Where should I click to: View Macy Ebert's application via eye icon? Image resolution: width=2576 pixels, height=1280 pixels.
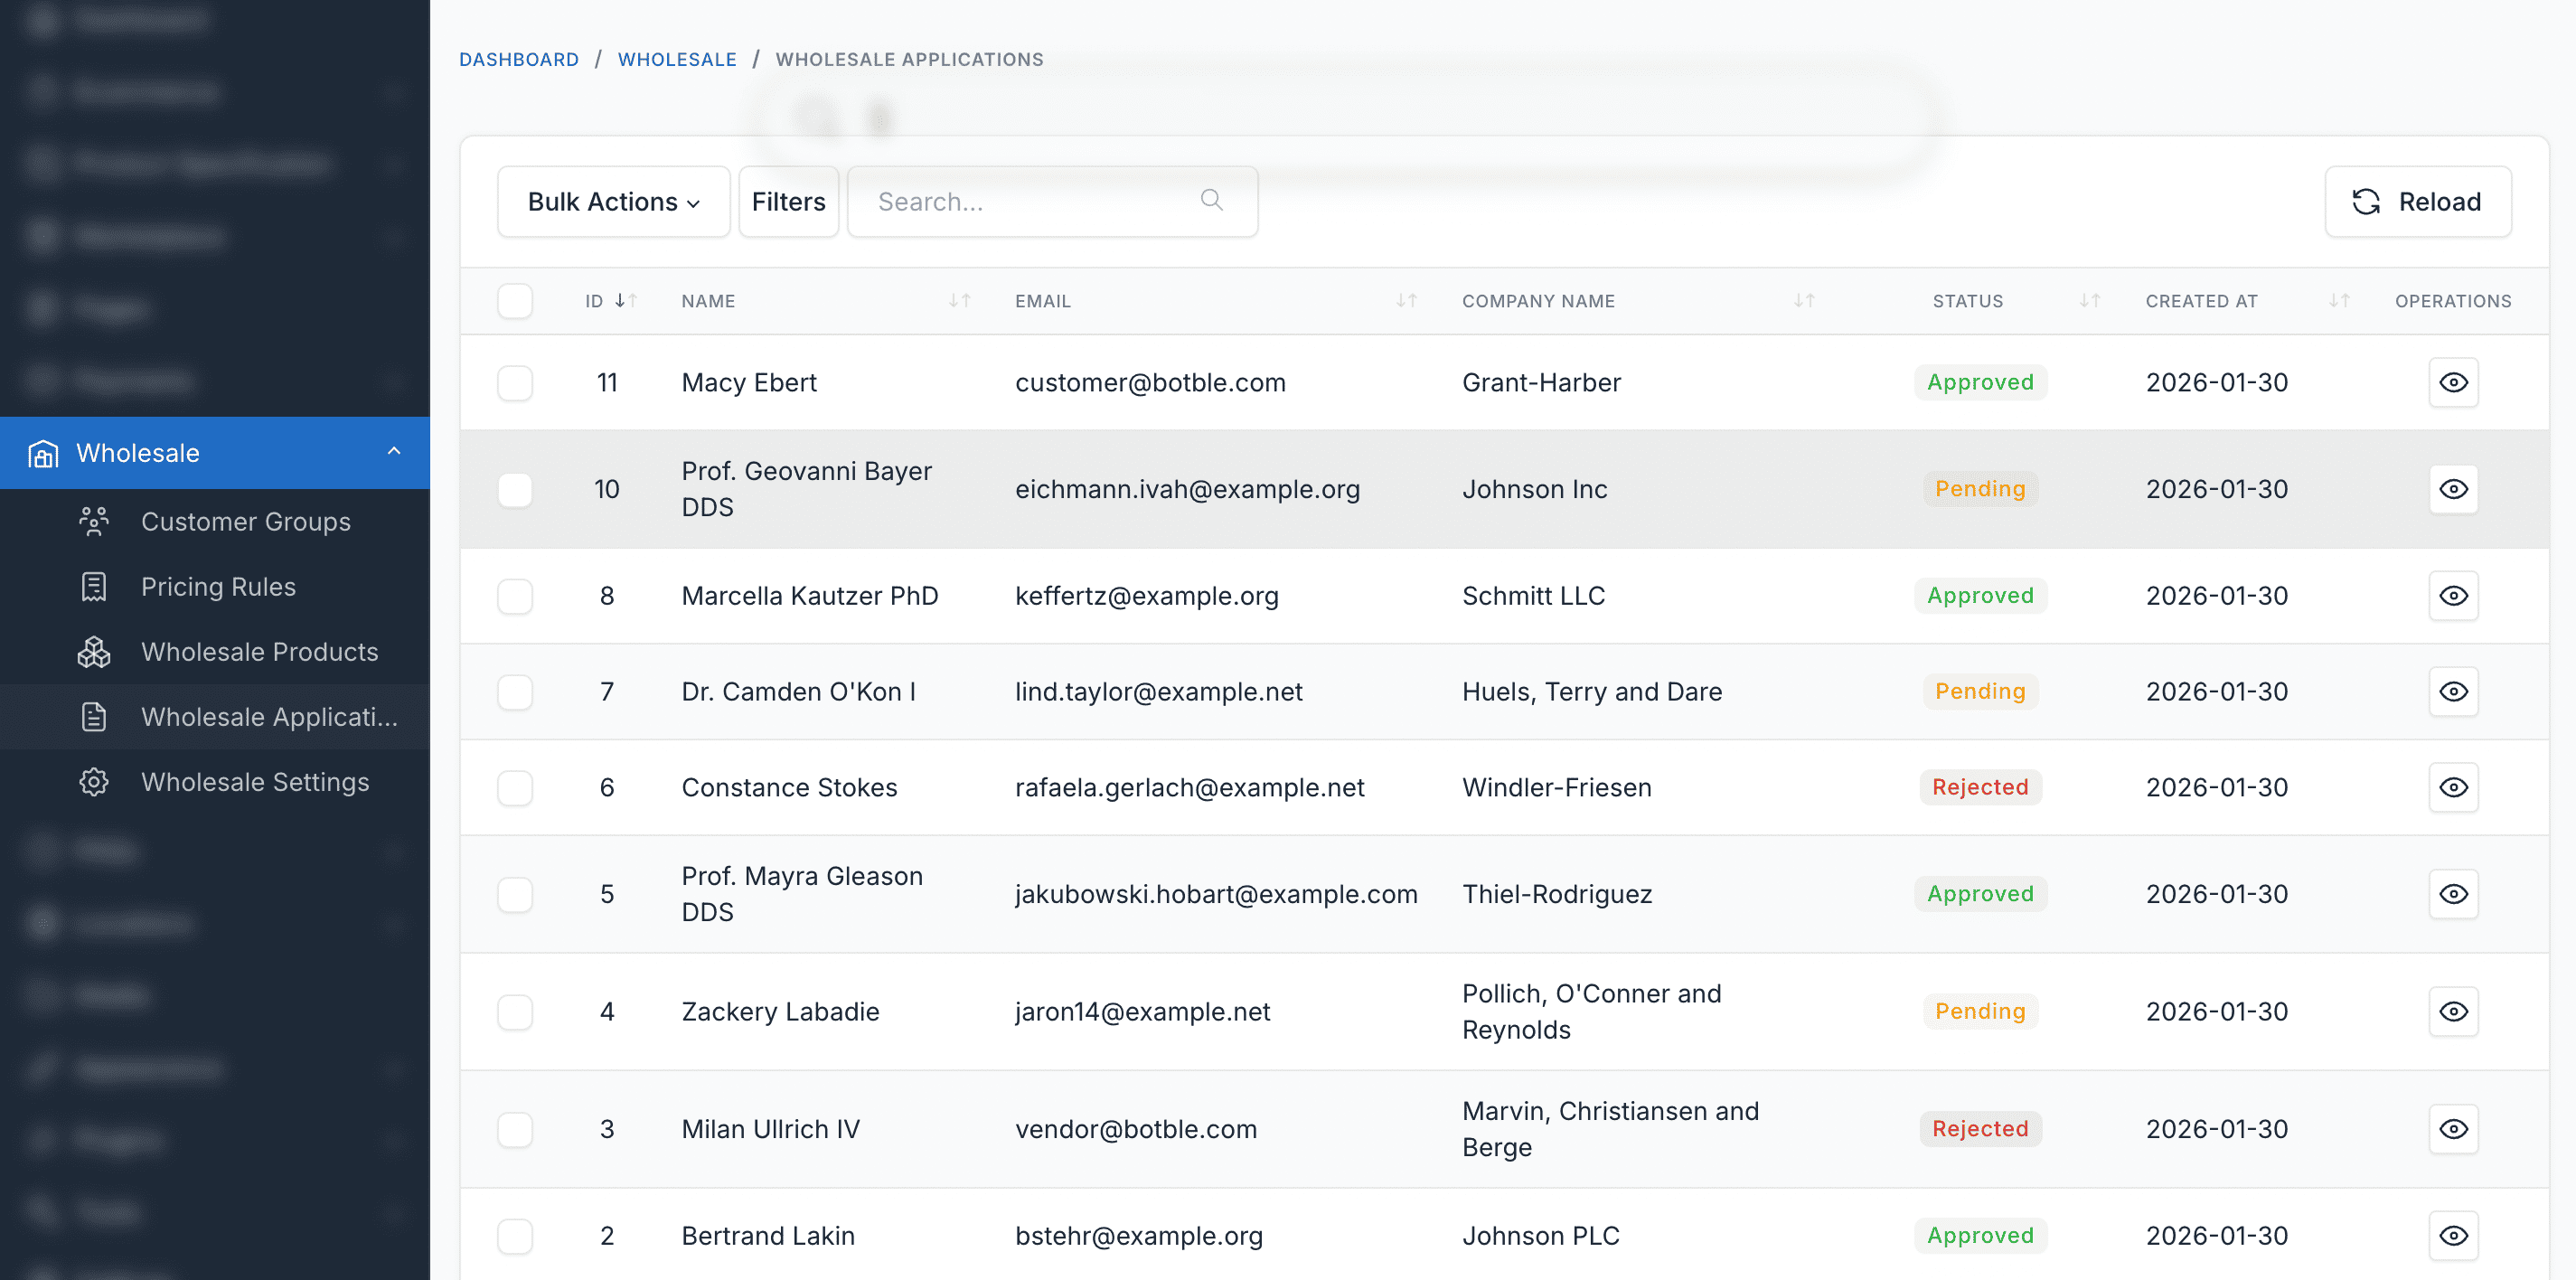point(2453,383)
